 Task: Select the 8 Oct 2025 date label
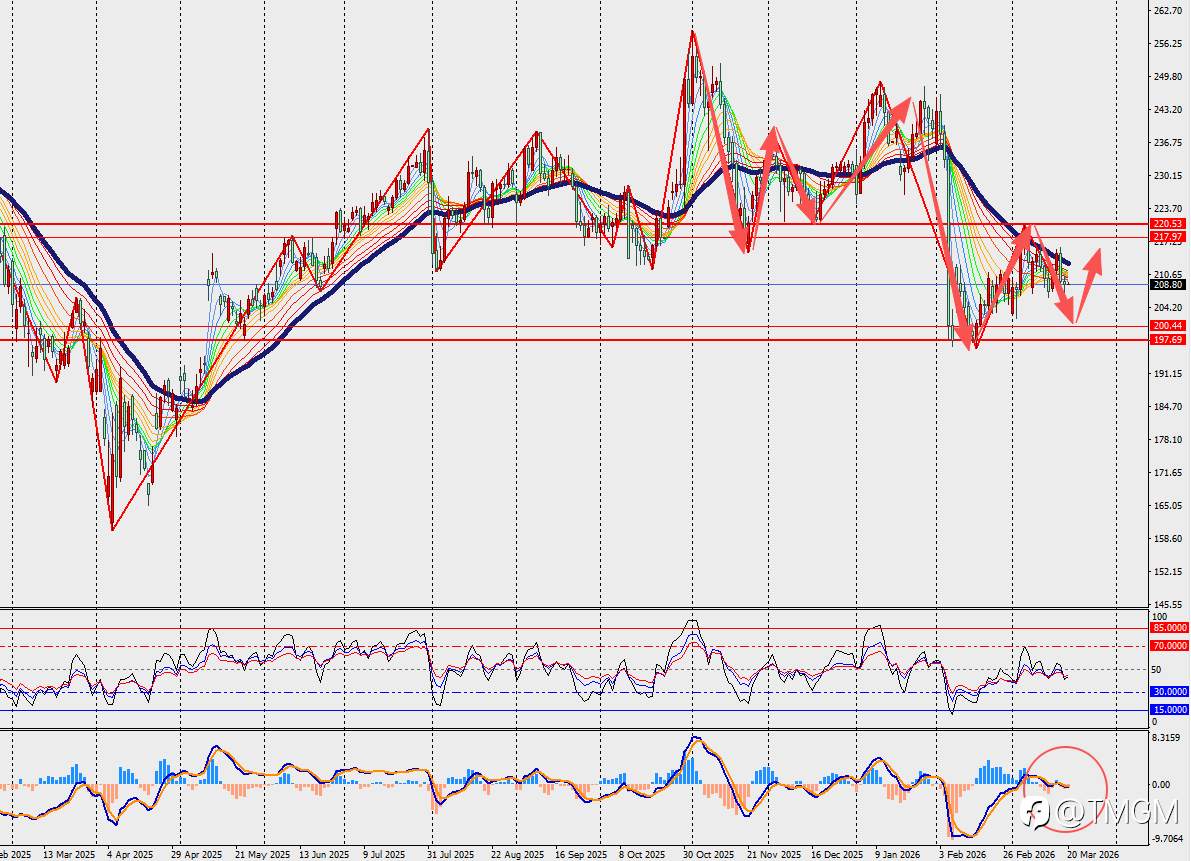tap(643, 854)
